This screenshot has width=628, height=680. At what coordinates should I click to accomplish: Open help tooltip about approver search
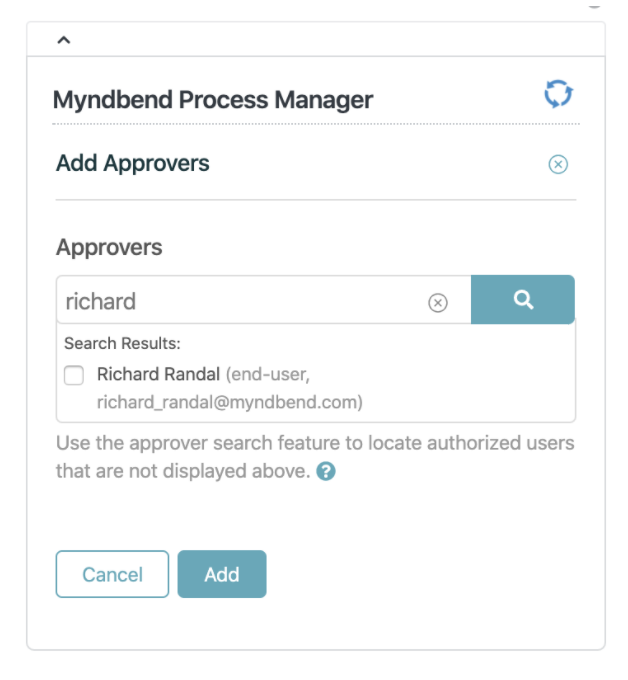pyautogui.click(x=326, y=471)
